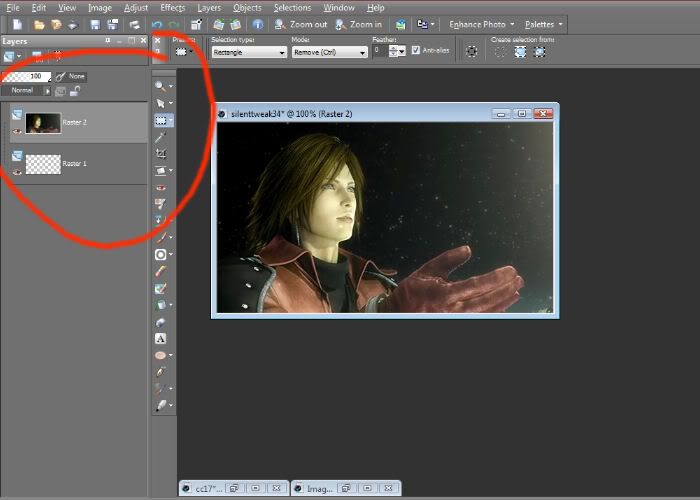Open the Objects menu
The height and width of the screenshot is (500, 700).
(x=247, y=8)
